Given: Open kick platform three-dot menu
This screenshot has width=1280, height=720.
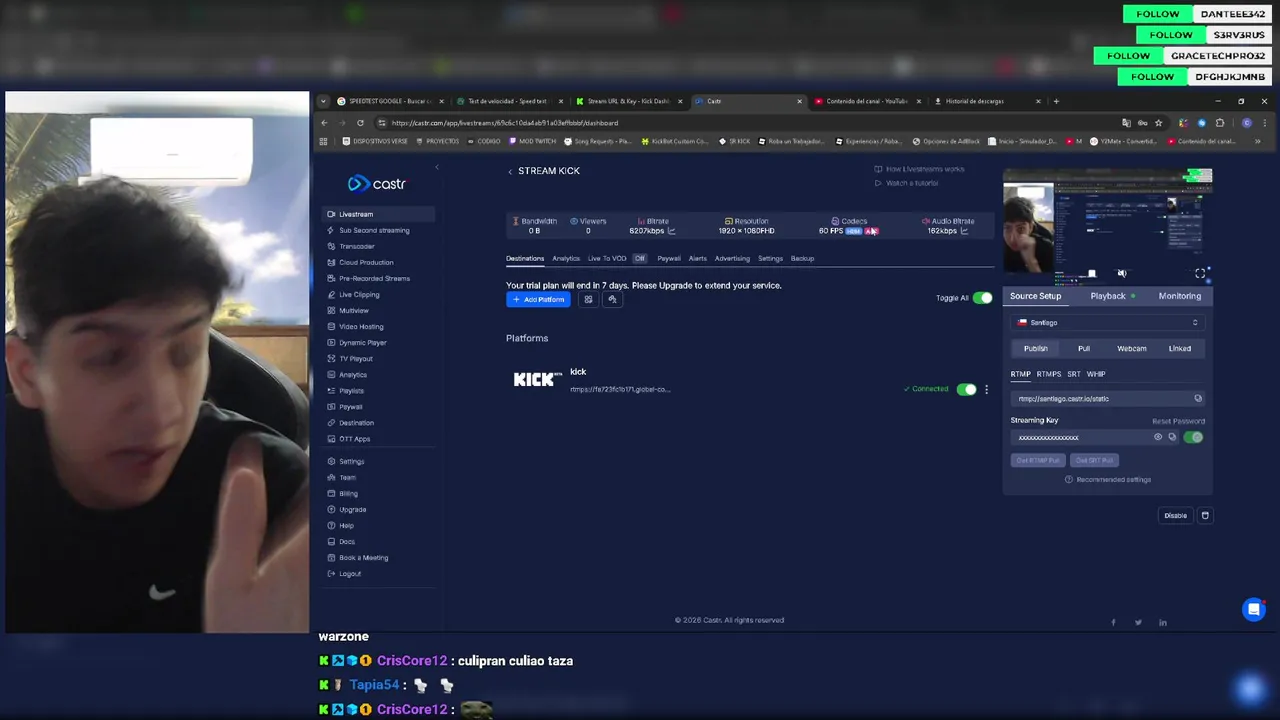Looking at the screenshot, I should pos(986,389).
